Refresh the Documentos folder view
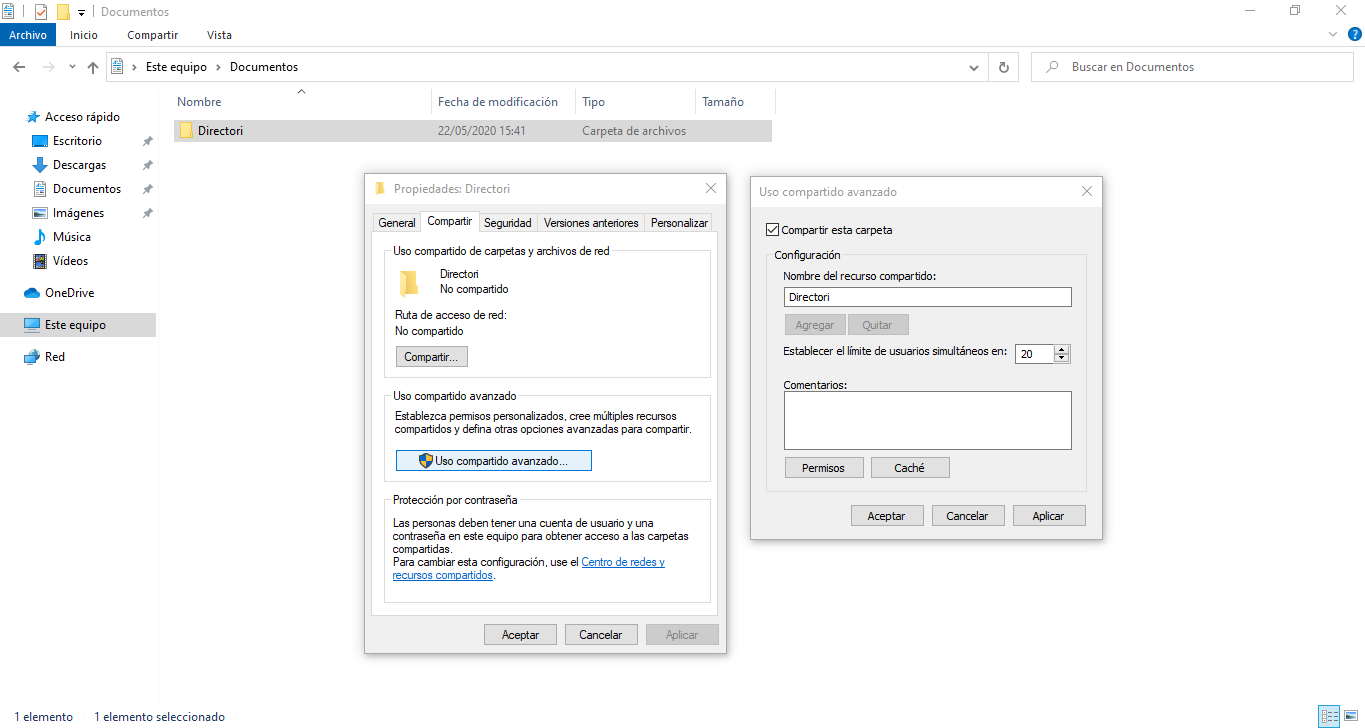Screen dimensions: 1365x728 1003,67
